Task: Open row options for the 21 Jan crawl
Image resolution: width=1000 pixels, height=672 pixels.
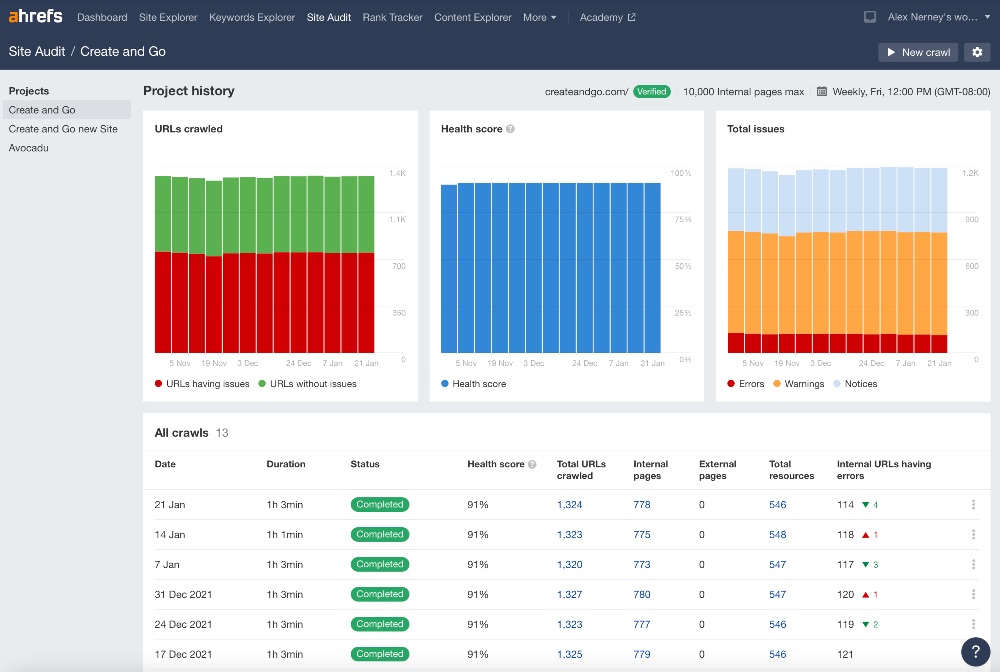Action: point(973,505)
